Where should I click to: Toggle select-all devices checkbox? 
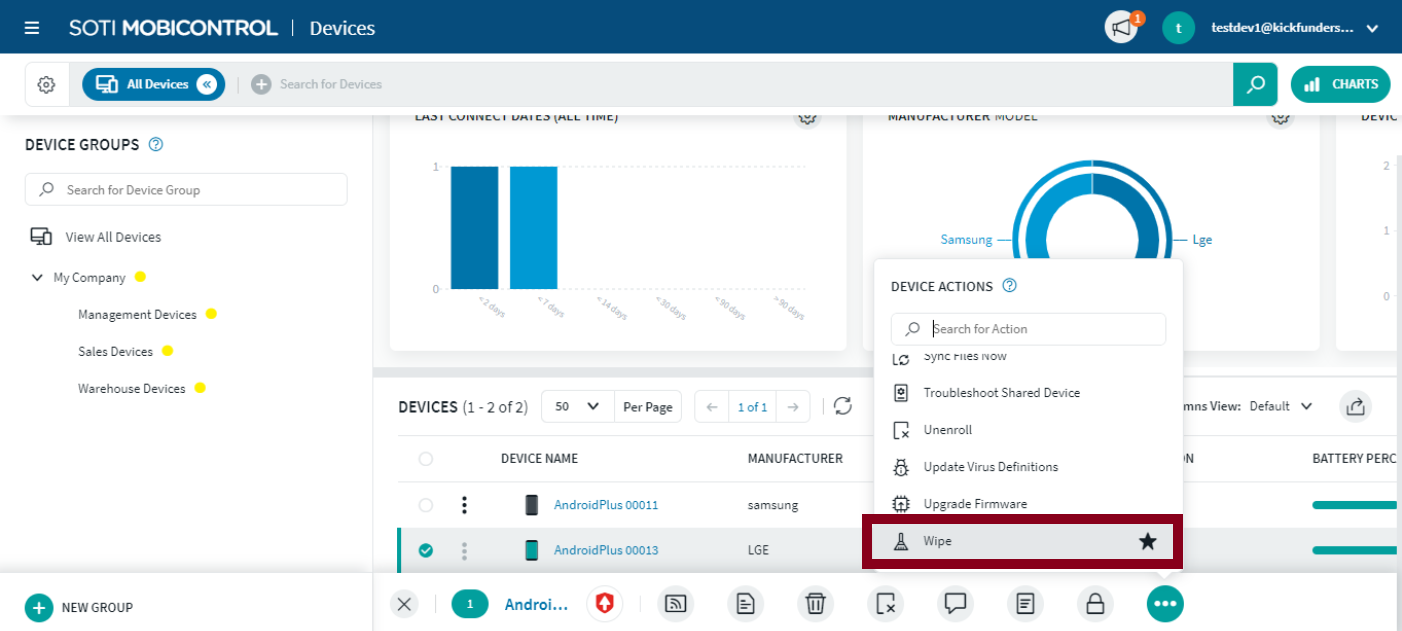click(x=426, y=459)
